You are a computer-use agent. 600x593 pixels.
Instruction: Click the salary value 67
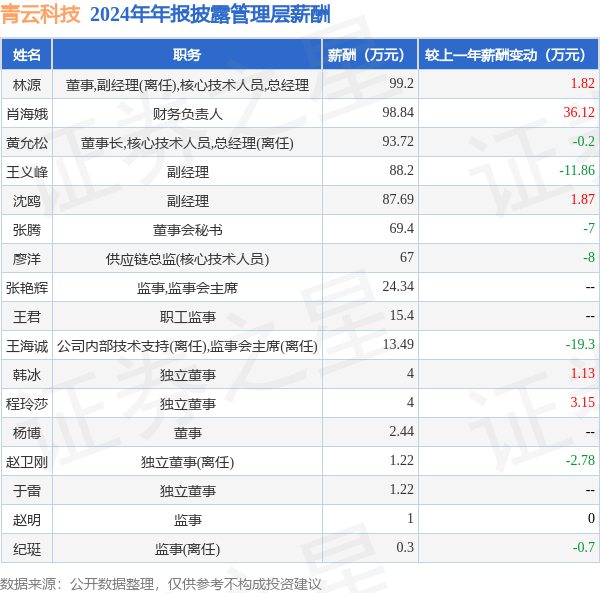click(407, 257)
